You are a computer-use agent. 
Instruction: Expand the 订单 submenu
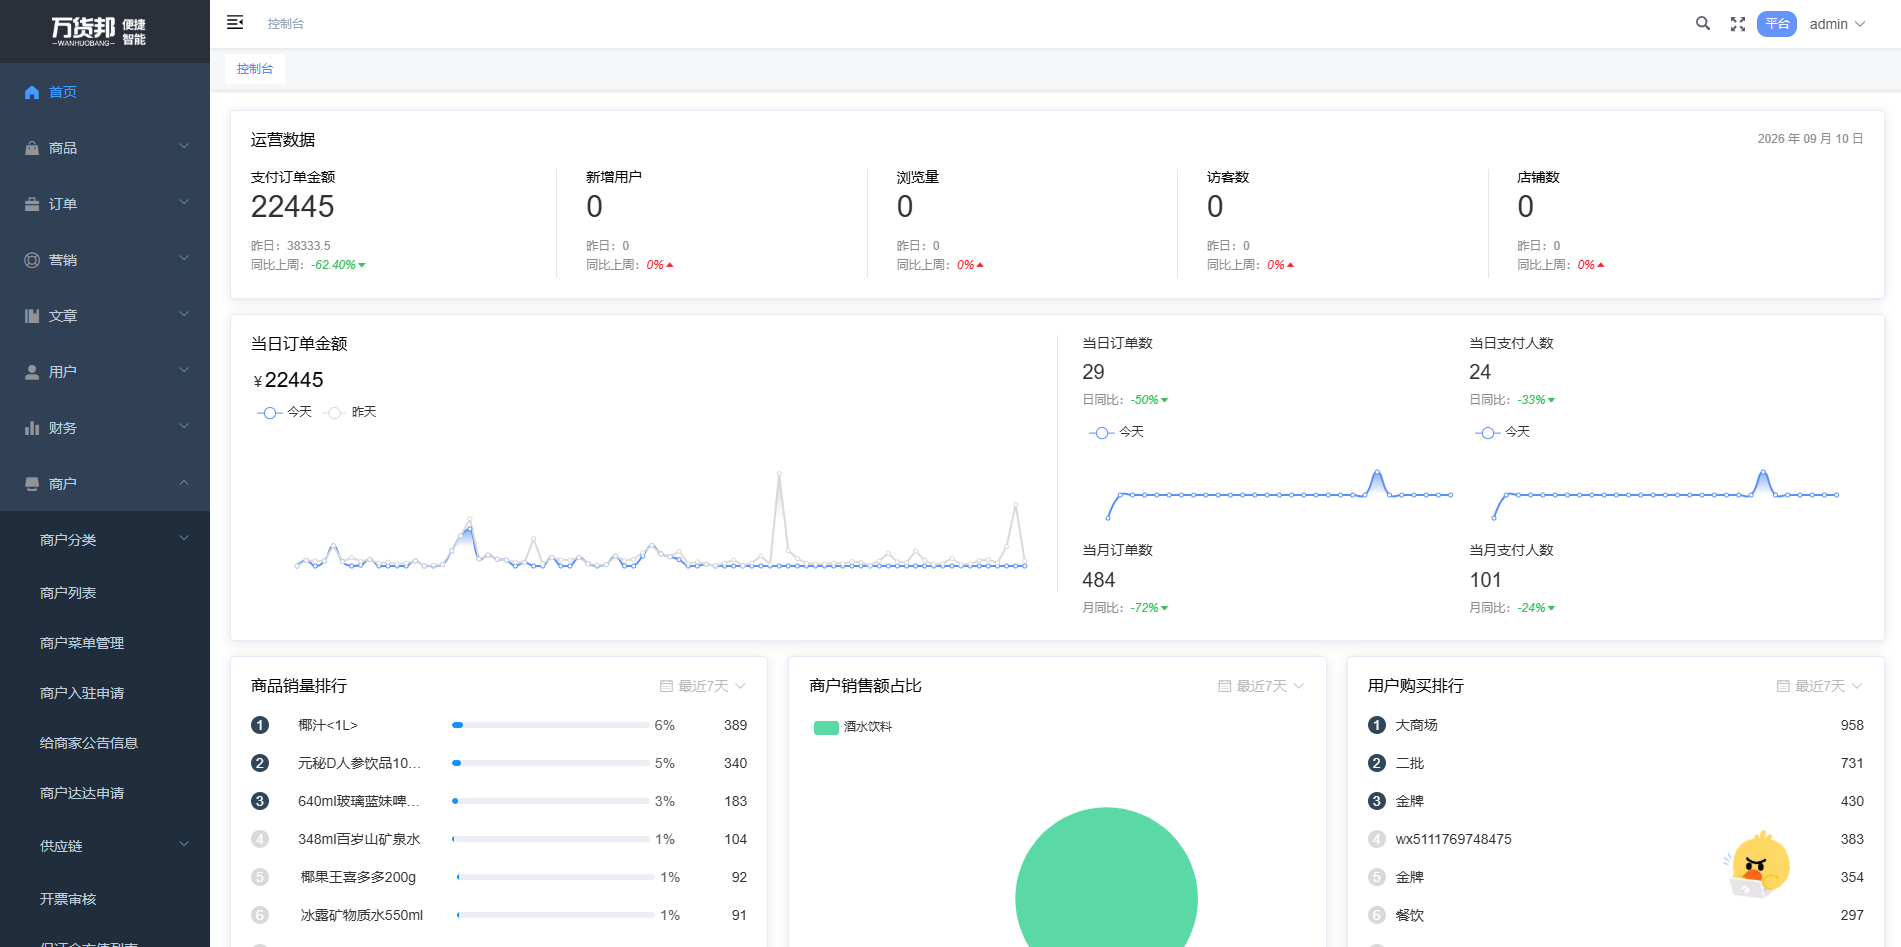click(184, 202)
